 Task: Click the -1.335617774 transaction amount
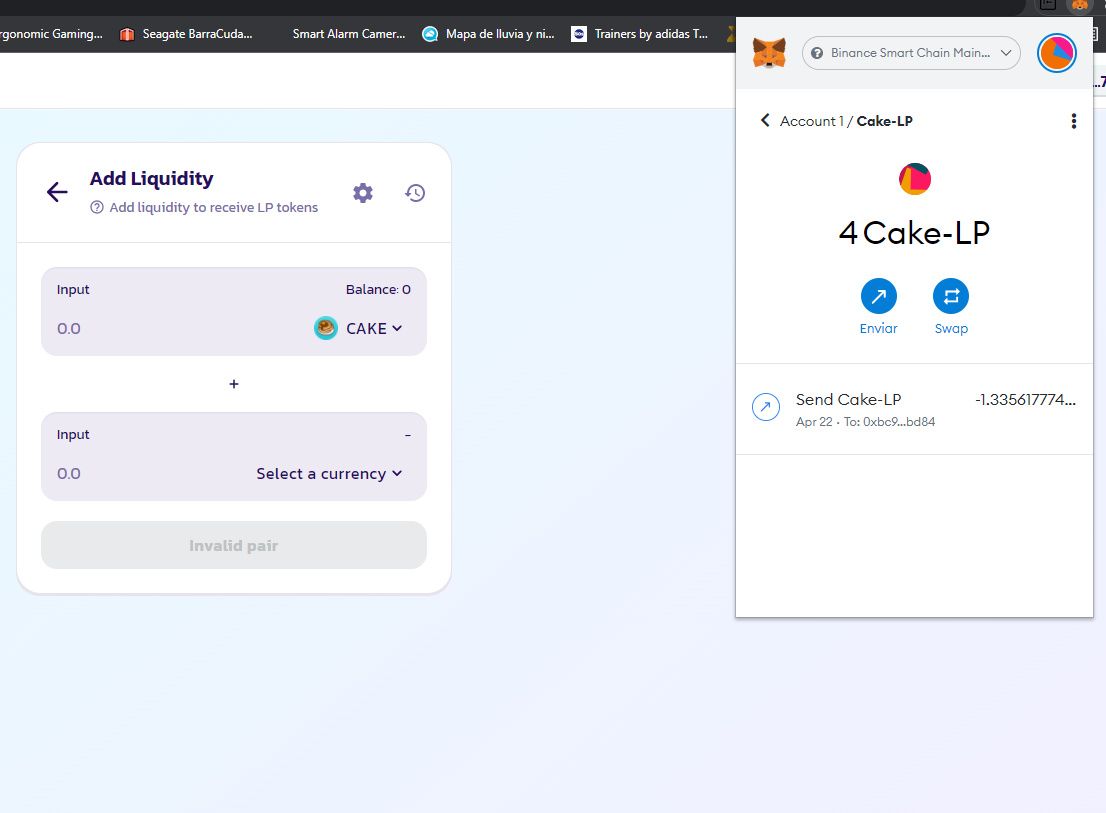1025,400
